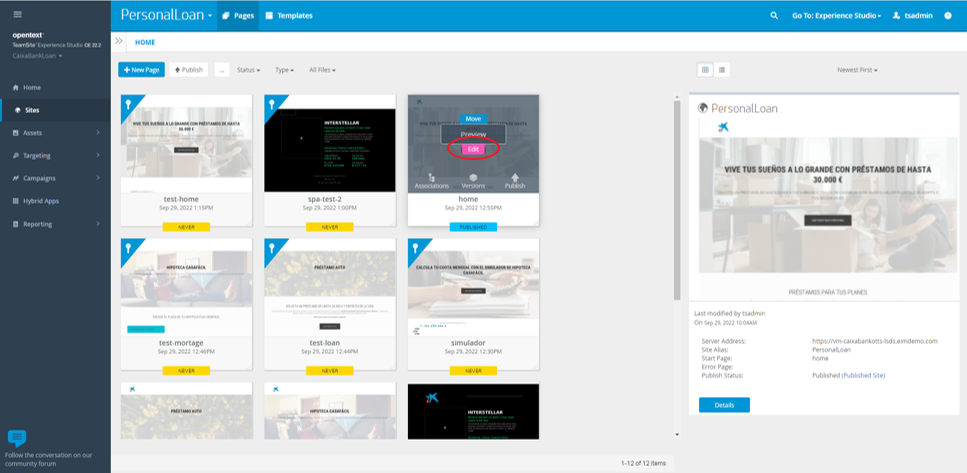The image size is (967, 473).
Task: Select the simulador page thumbnail
Action: (x=474, y=287)
